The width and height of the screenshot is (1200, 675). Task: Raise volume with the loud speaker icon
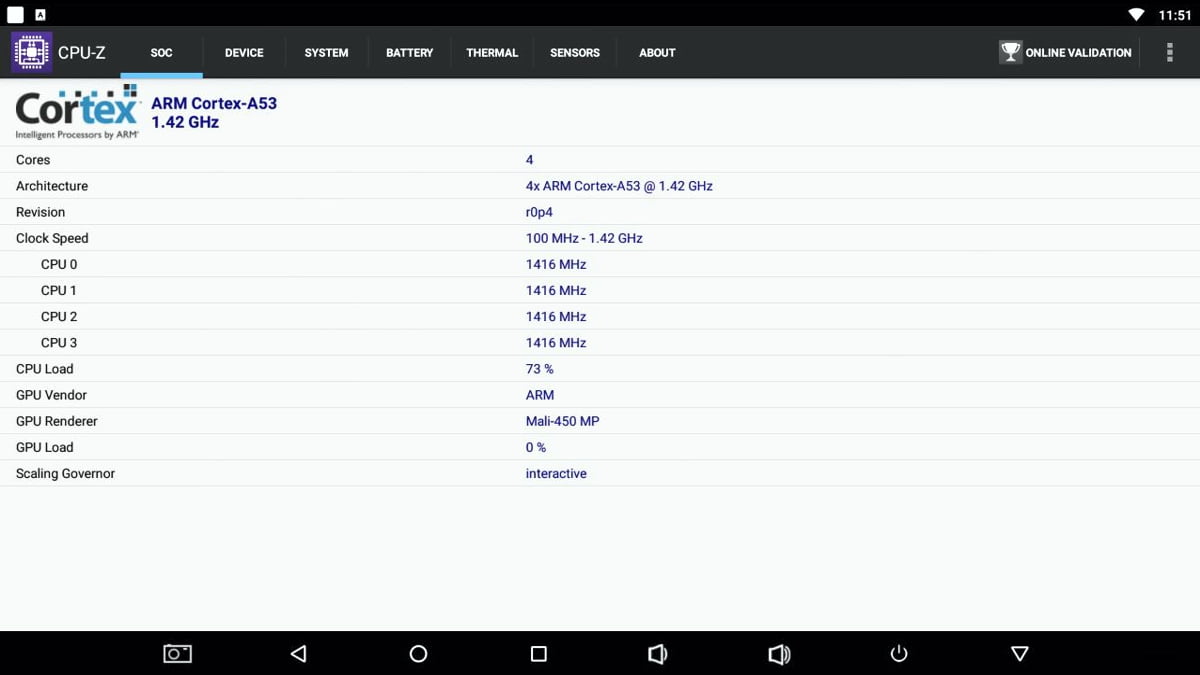click(x=779, y=653)
